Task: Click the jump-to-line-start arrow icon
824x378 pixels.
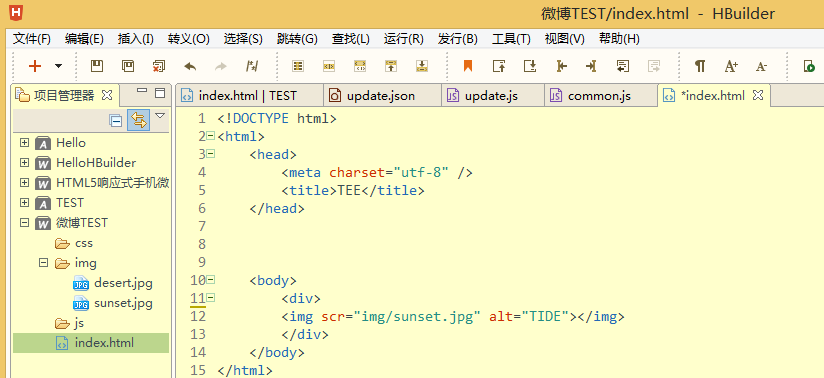Action: [561, 66]
